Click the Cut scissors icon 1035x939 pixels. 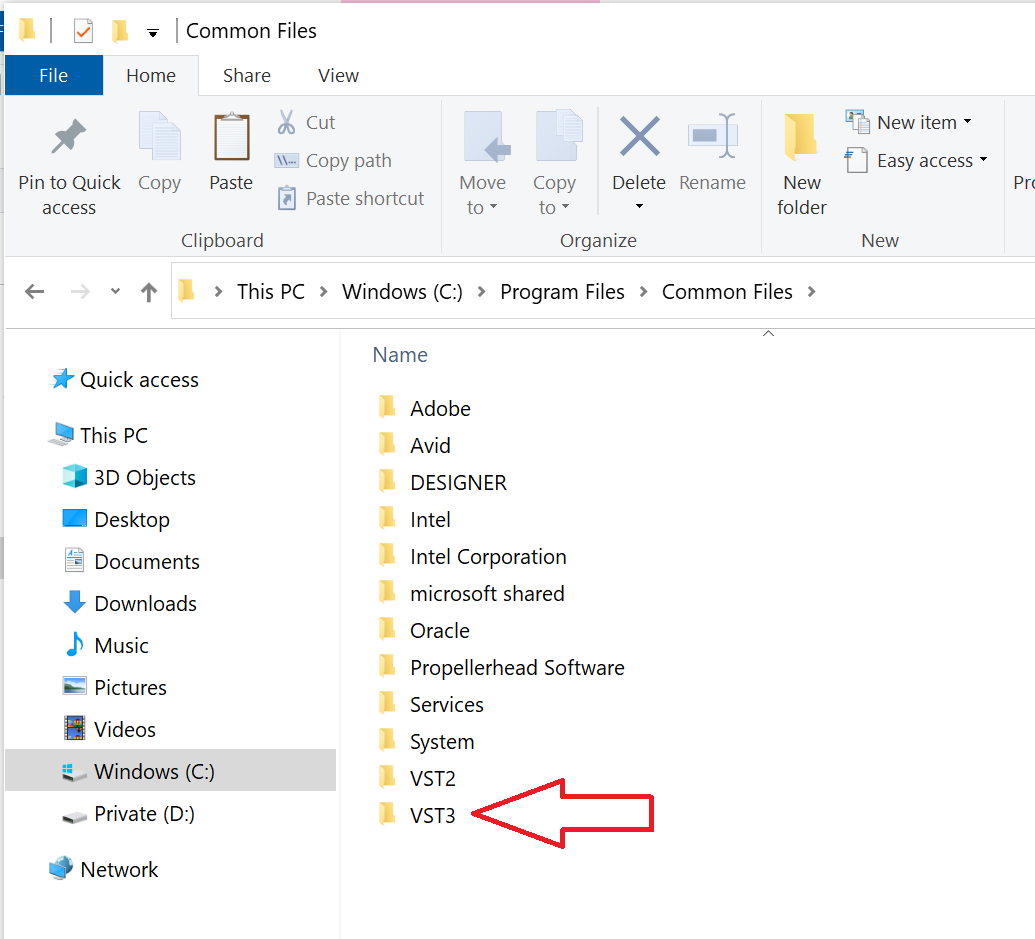click(x=287, y=123)
